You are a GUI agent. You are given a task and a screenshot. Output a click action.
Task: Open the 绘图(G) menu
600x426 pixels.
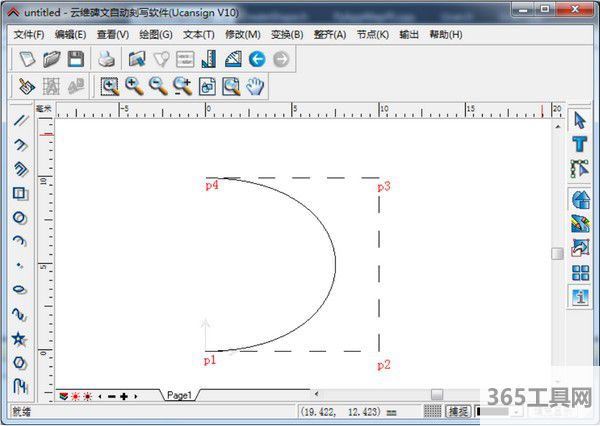coord(156,34)
